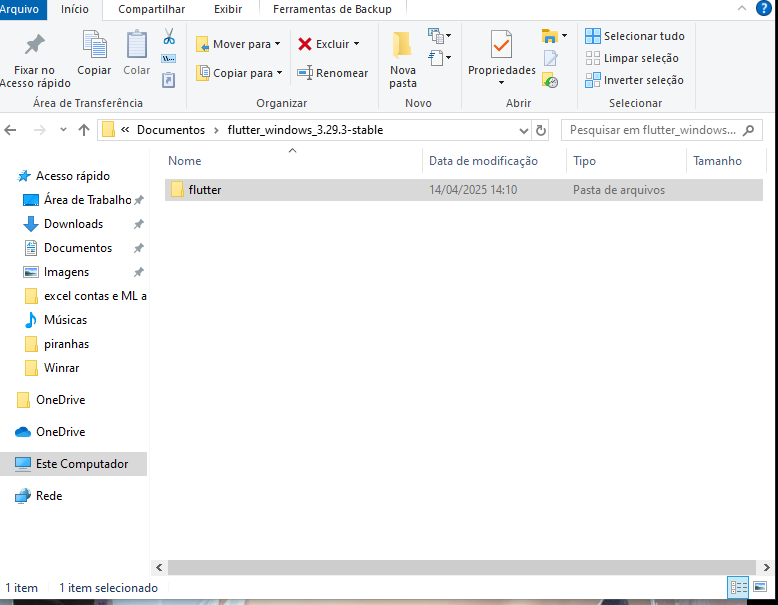Switch to the Compartilhar tab
The image size is (778, 605).
[151, 9]
